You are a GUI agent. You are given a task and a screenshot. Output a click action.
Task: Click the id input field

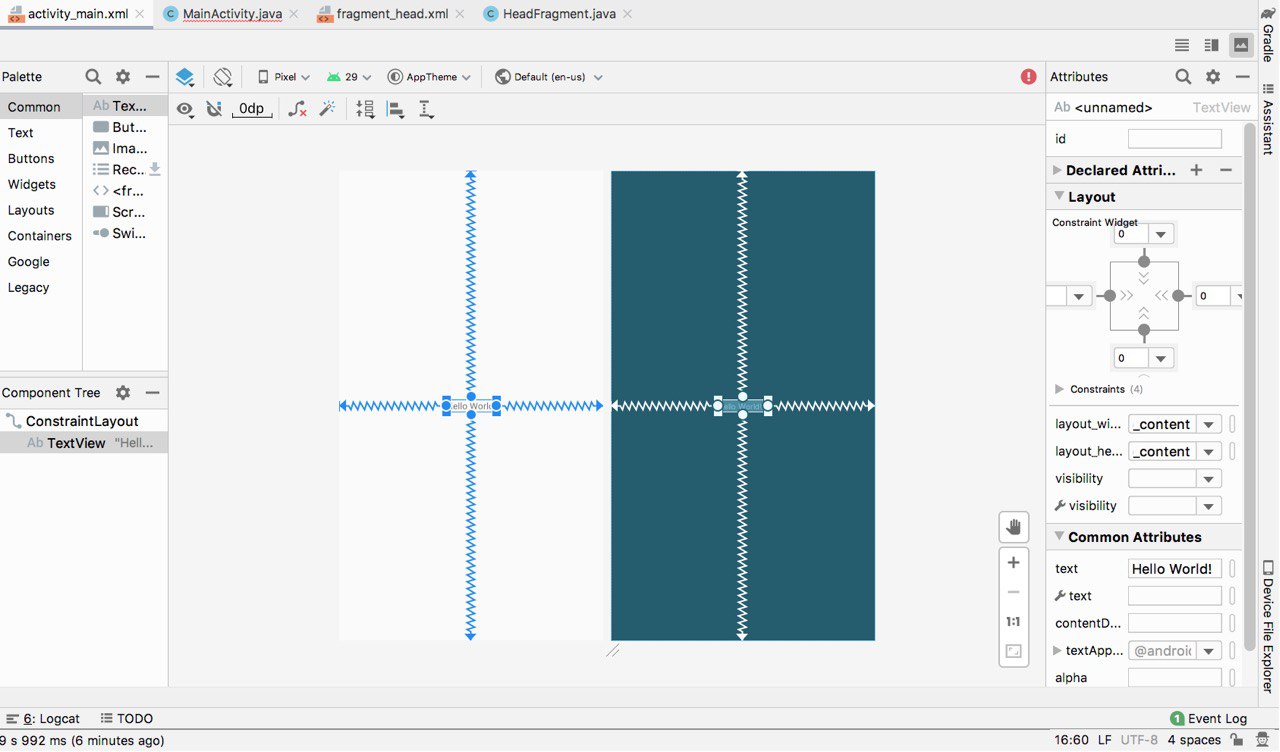(x=1175, y=139)
